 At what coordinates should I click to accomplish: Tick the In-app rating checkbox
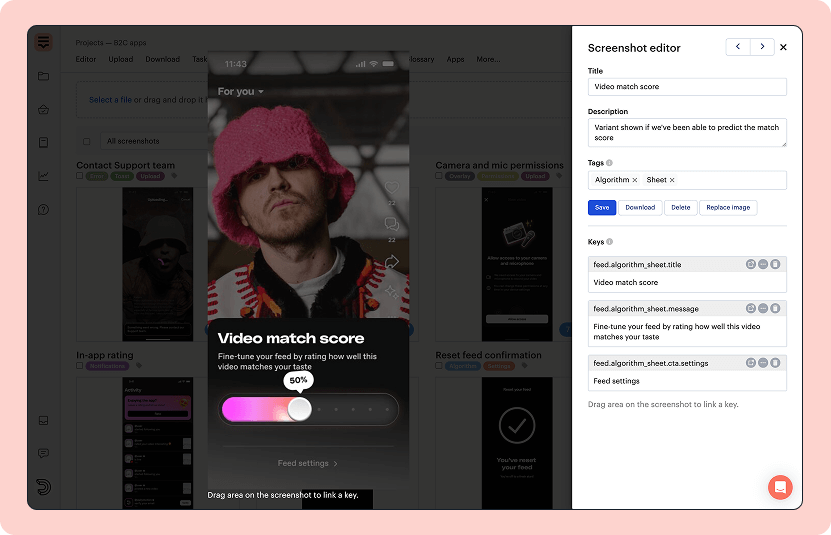(79, 366)
